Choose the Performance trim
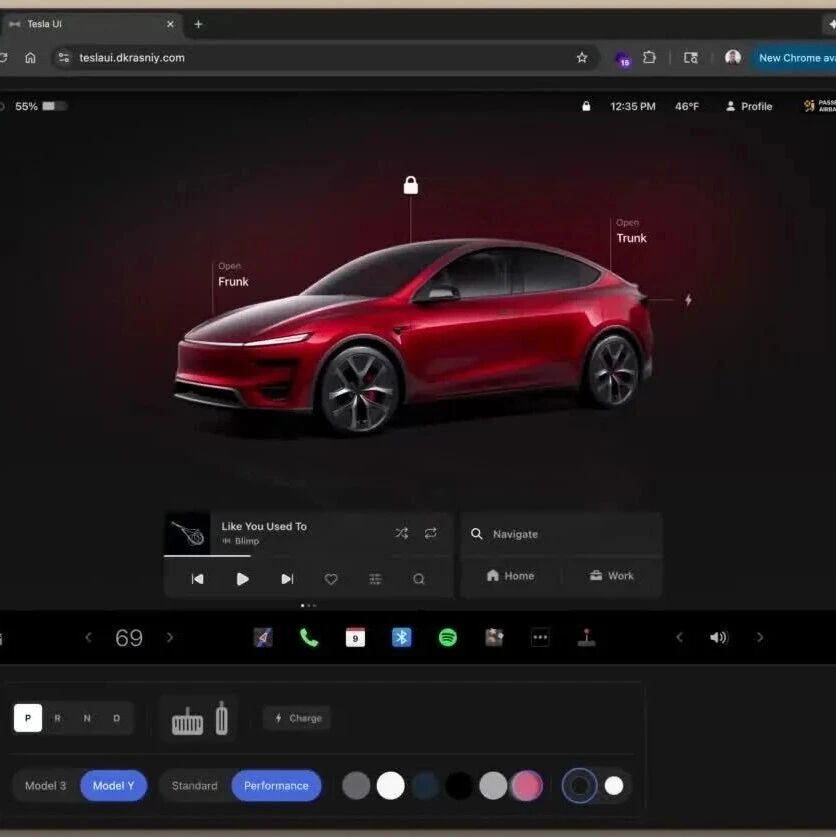The width and height of the screenshot is (836, 837). (x=276, y=786)
